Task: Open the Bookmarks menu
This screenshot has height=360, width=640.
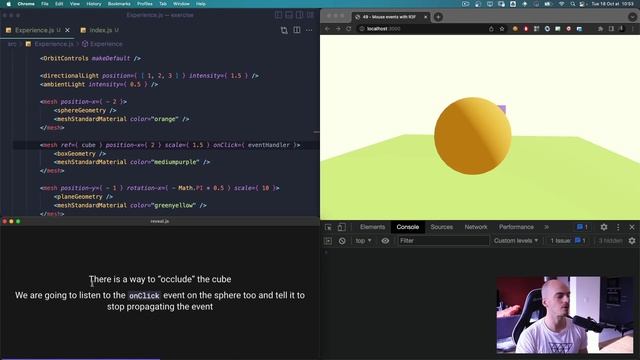Action: 119,4
